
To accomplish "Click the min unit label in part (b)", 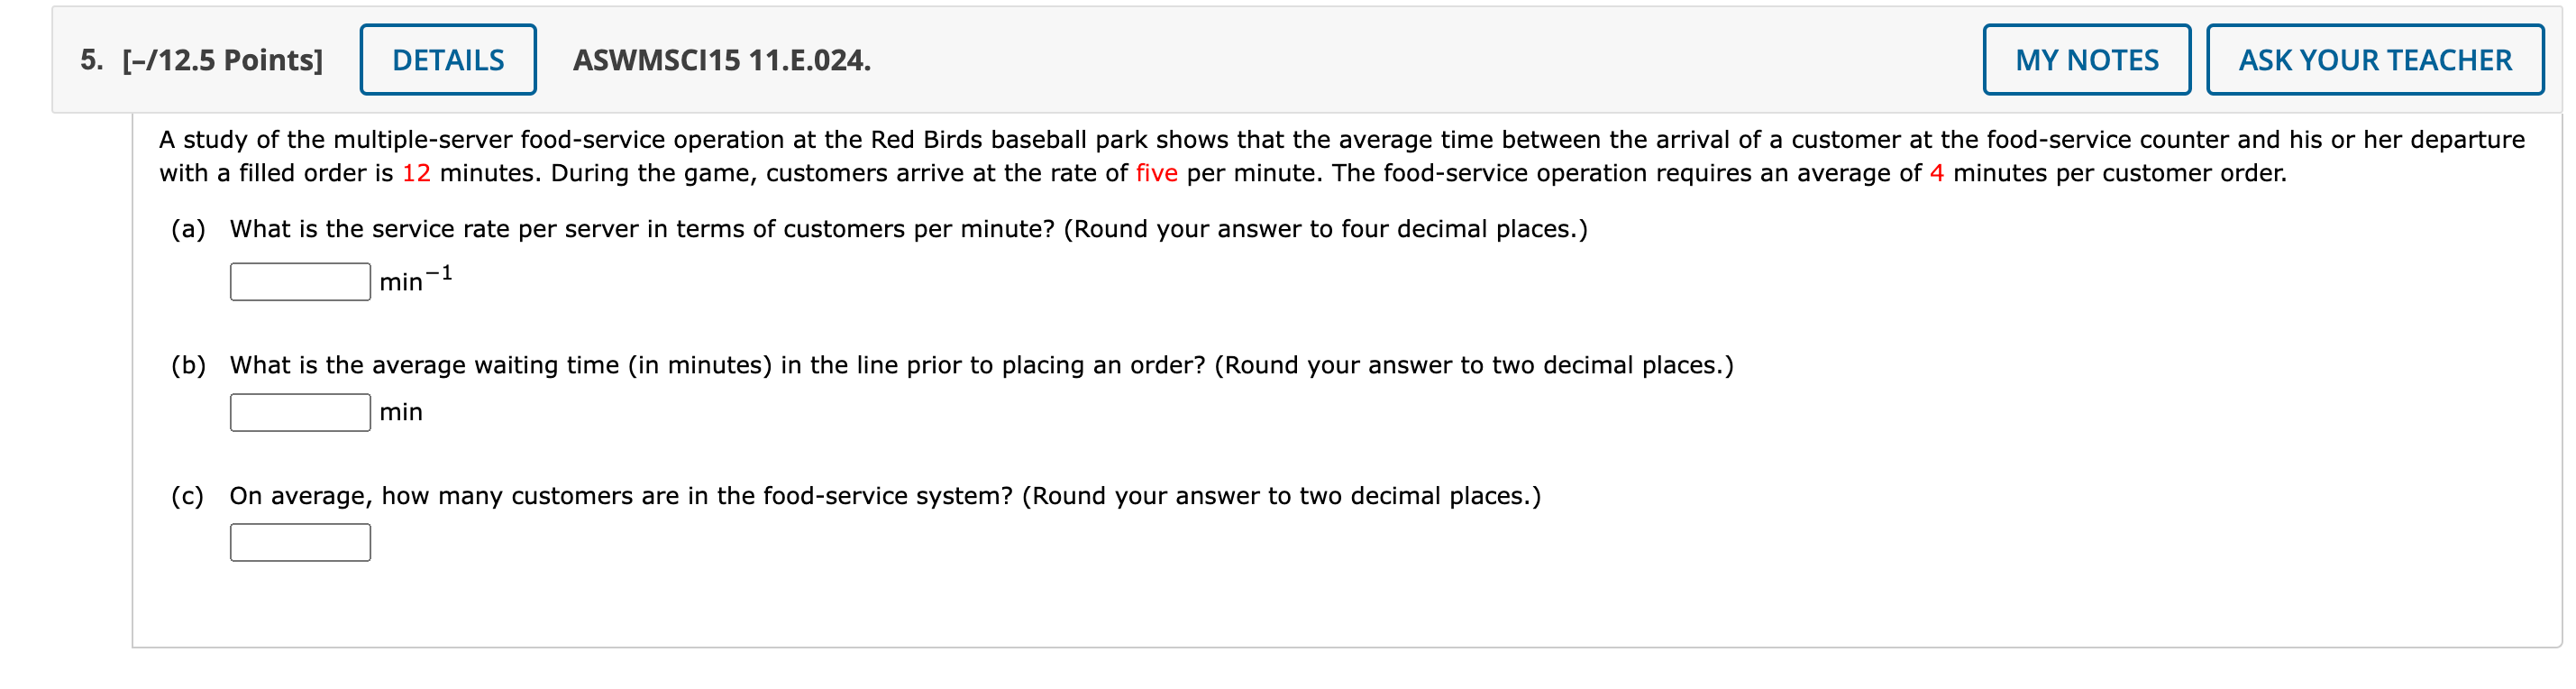I will (x=399, y=411).
